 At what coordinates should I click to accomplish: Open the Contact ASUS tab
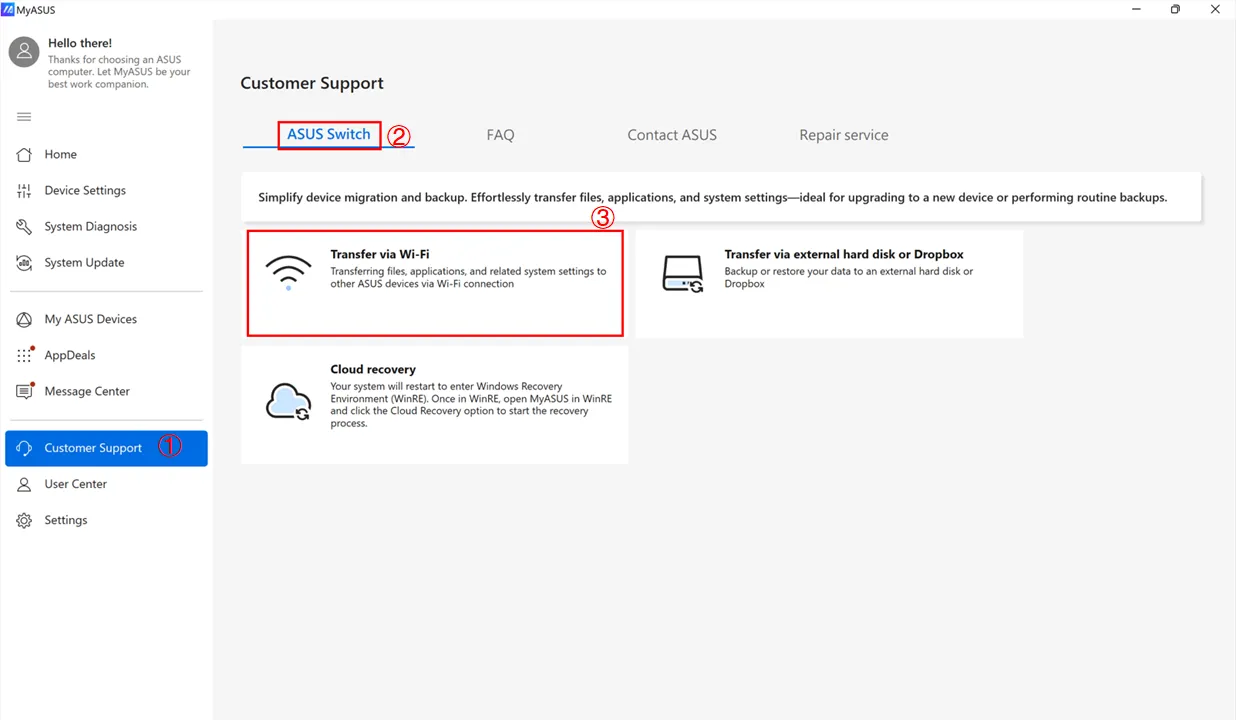[x=671, y=134]
